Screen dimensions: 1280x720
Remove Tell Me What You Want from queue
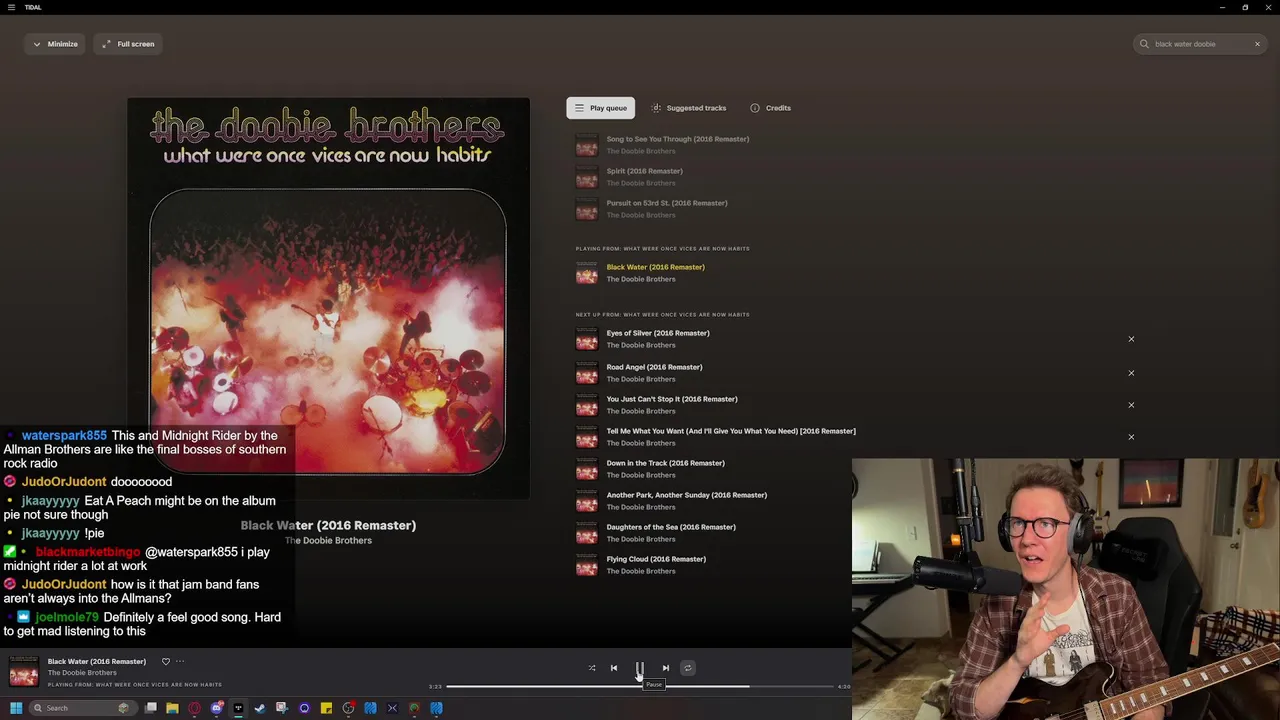(x=1131, y=437)
